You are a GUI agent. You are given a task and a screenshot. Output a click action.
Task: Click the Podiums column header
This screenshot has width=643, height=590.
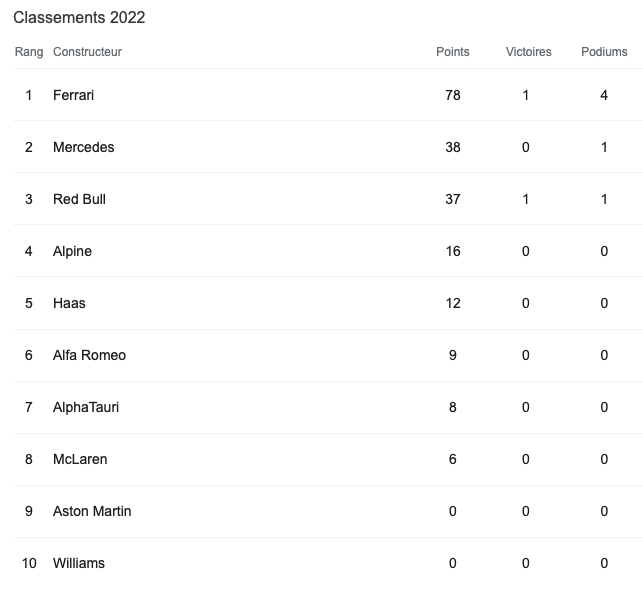[604, 52]
